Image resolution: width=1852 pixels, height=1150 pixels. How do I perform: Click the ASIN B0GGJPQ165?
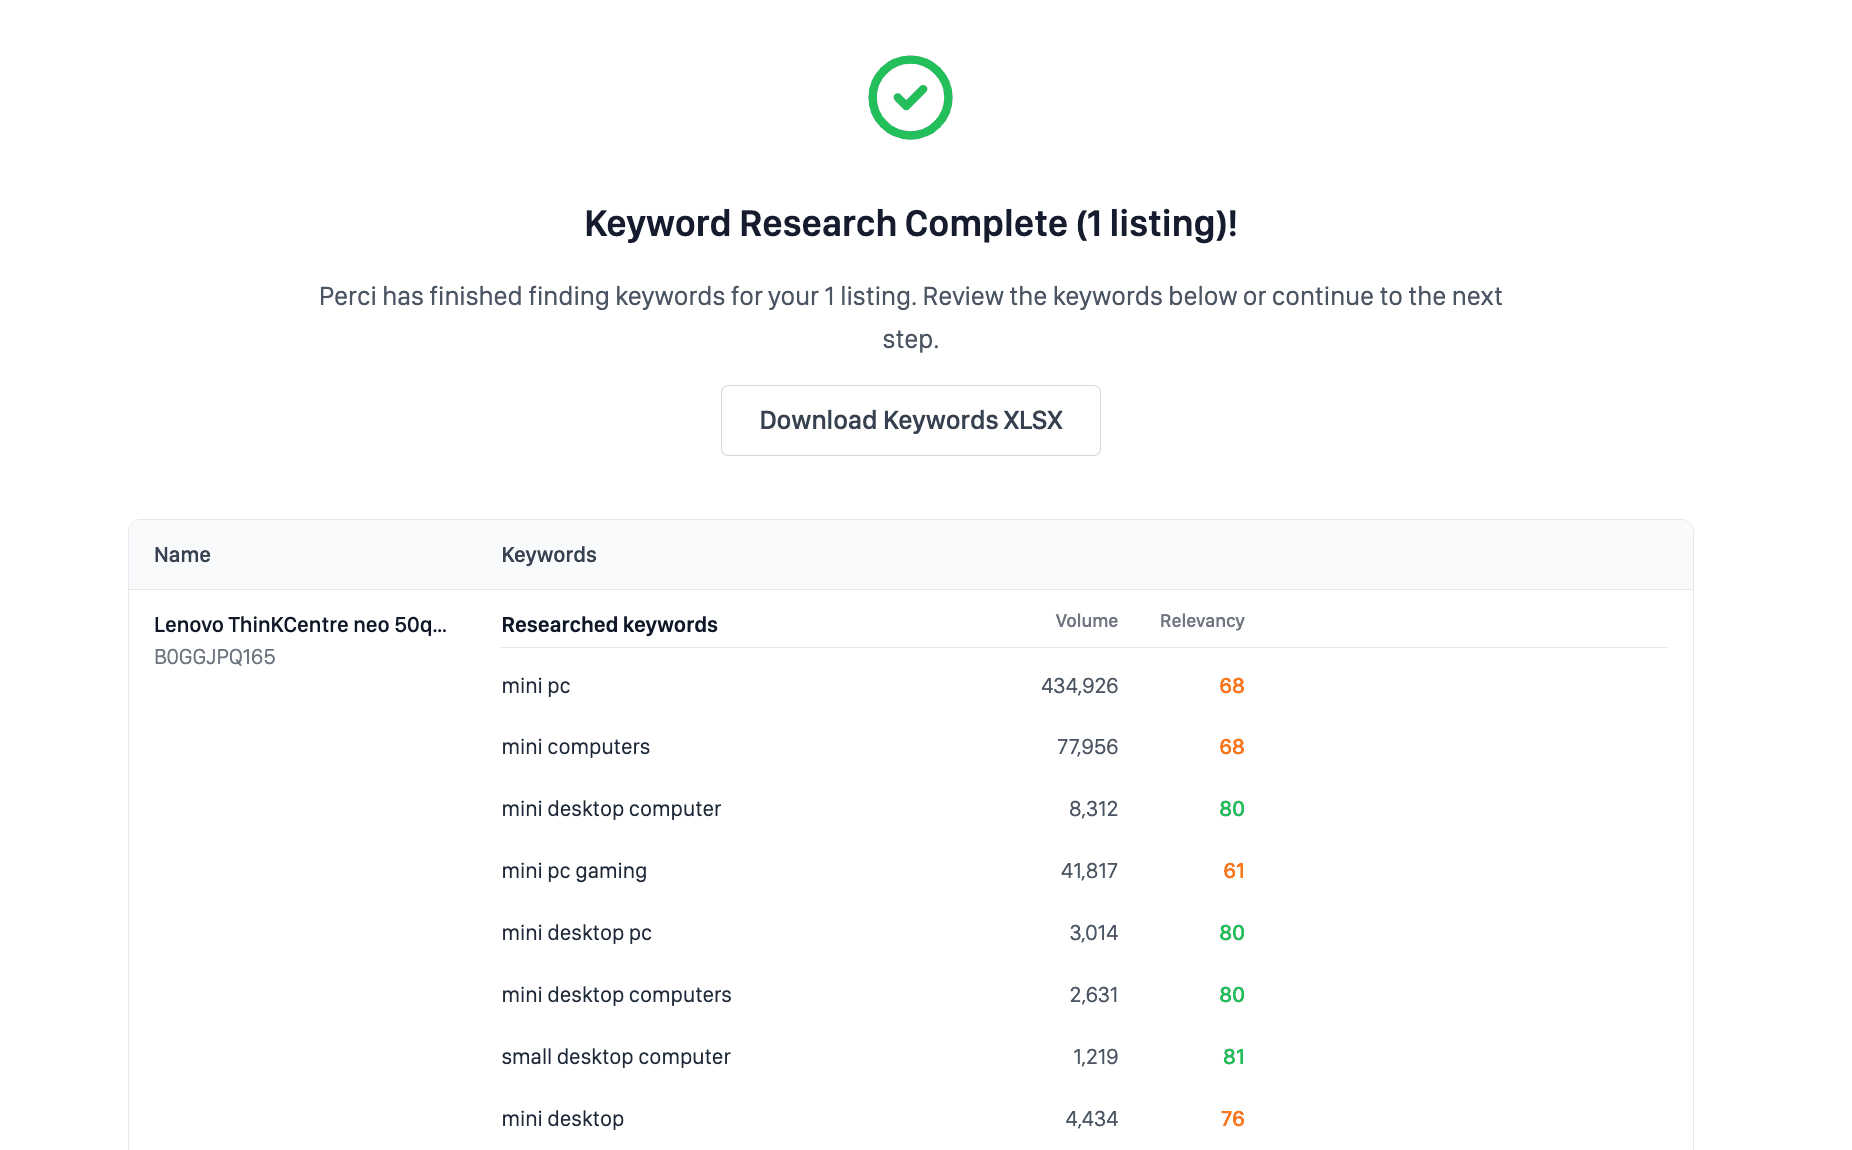pos(214,657)
